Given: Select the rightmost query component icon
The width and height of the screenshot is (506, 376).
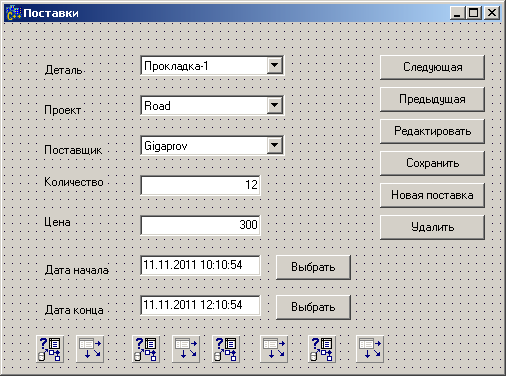Looking at the screenshot, I should [x=322, y=349].
